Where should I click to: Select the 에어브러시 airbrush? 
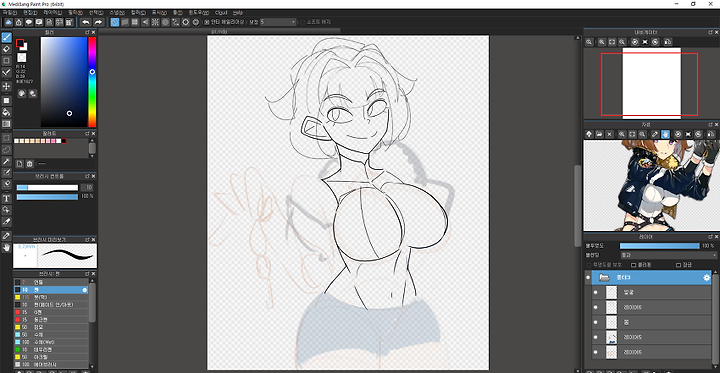[51, 365]
